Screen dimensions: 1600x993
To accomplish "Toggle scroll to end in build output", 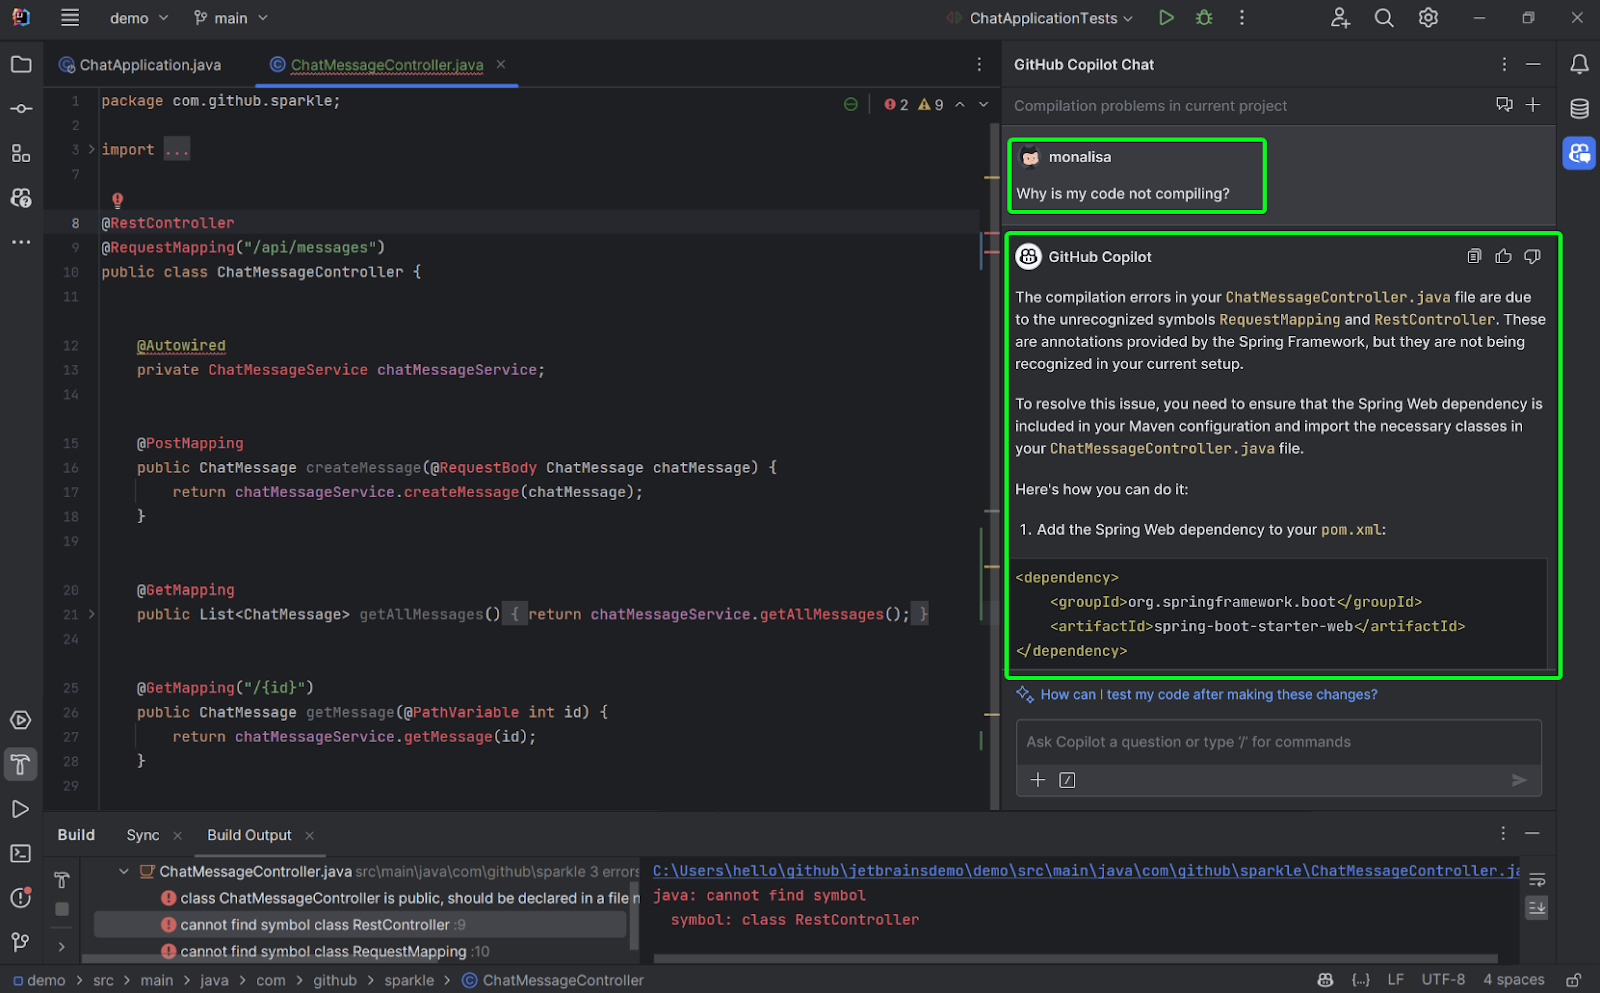I will pyautogui.click(x=1537, y=908).
